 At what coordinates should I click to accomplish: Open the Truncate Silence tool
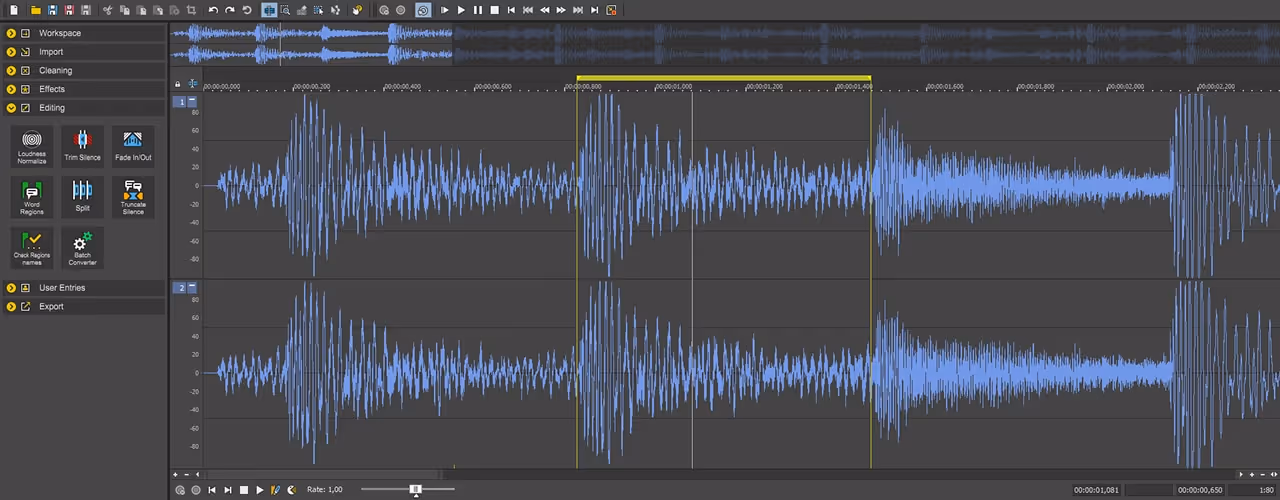pos(133,196)
